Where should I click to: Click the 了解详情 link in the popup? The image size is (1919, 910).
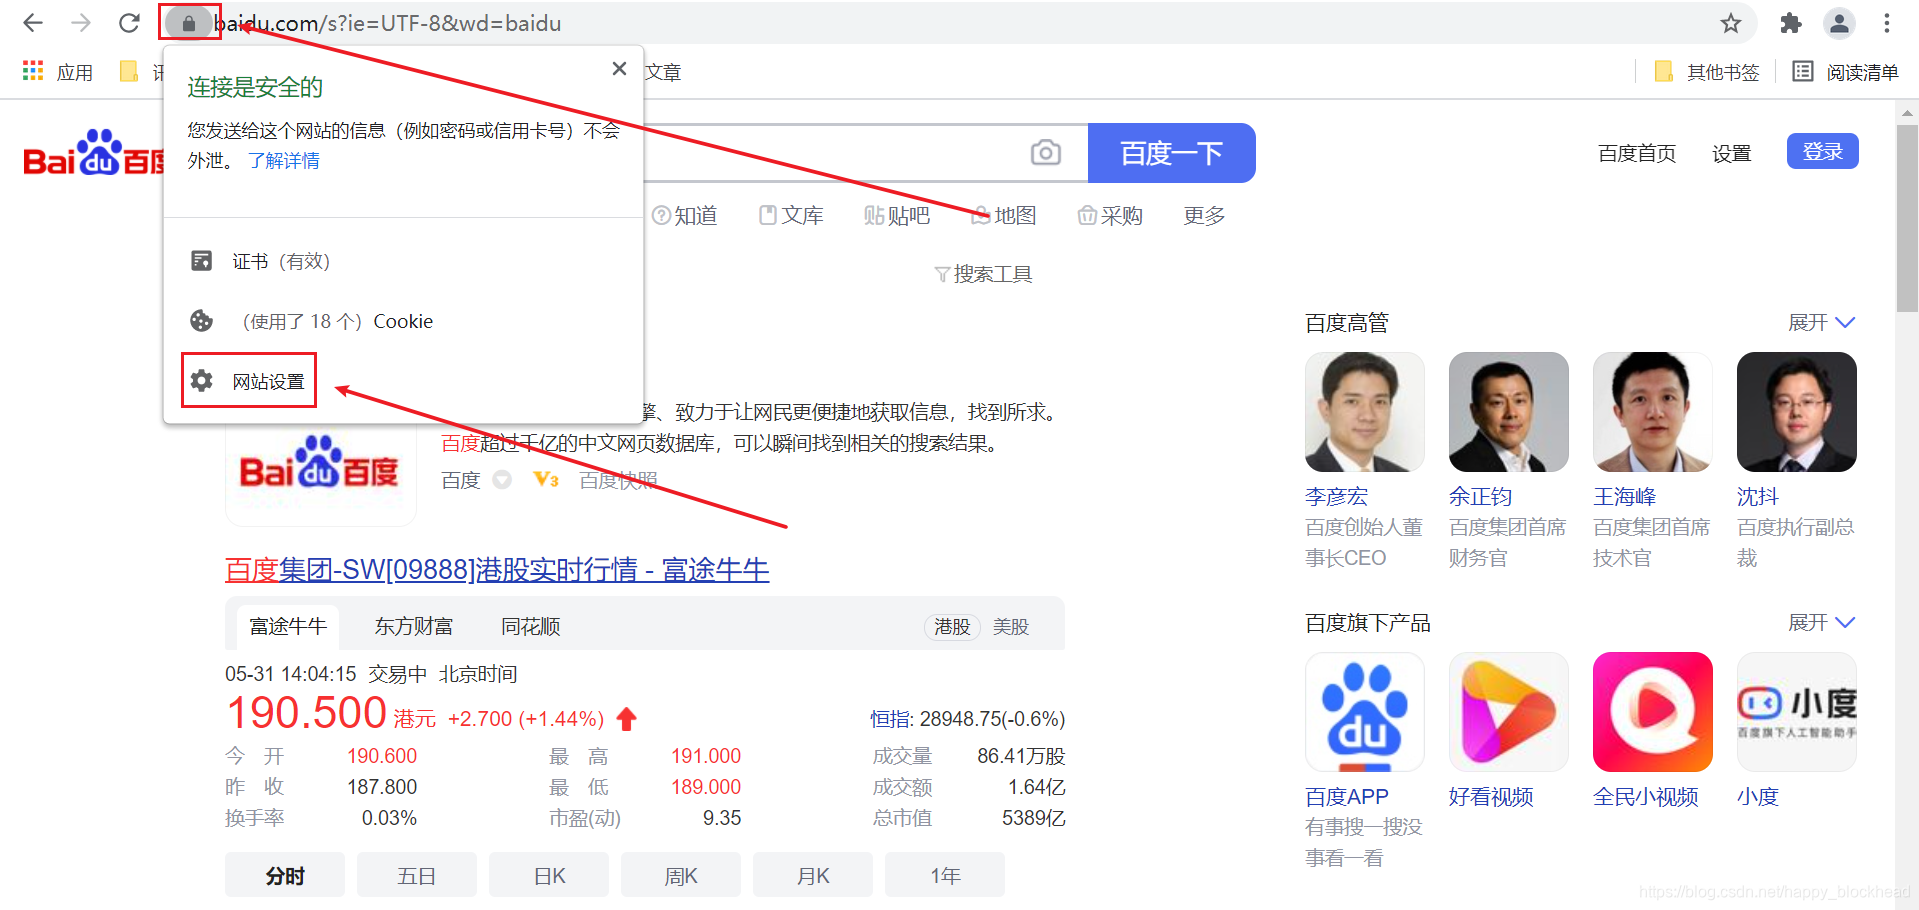[284, 160]
